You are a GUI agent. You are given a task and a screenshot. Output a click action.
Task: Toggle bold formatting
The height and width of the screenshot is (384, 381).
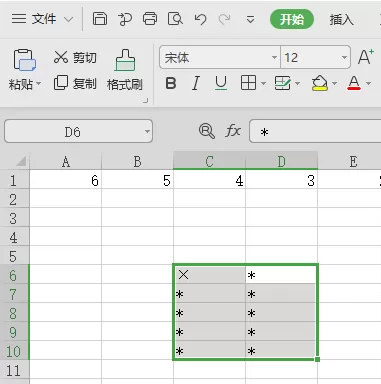click(171, 83)
